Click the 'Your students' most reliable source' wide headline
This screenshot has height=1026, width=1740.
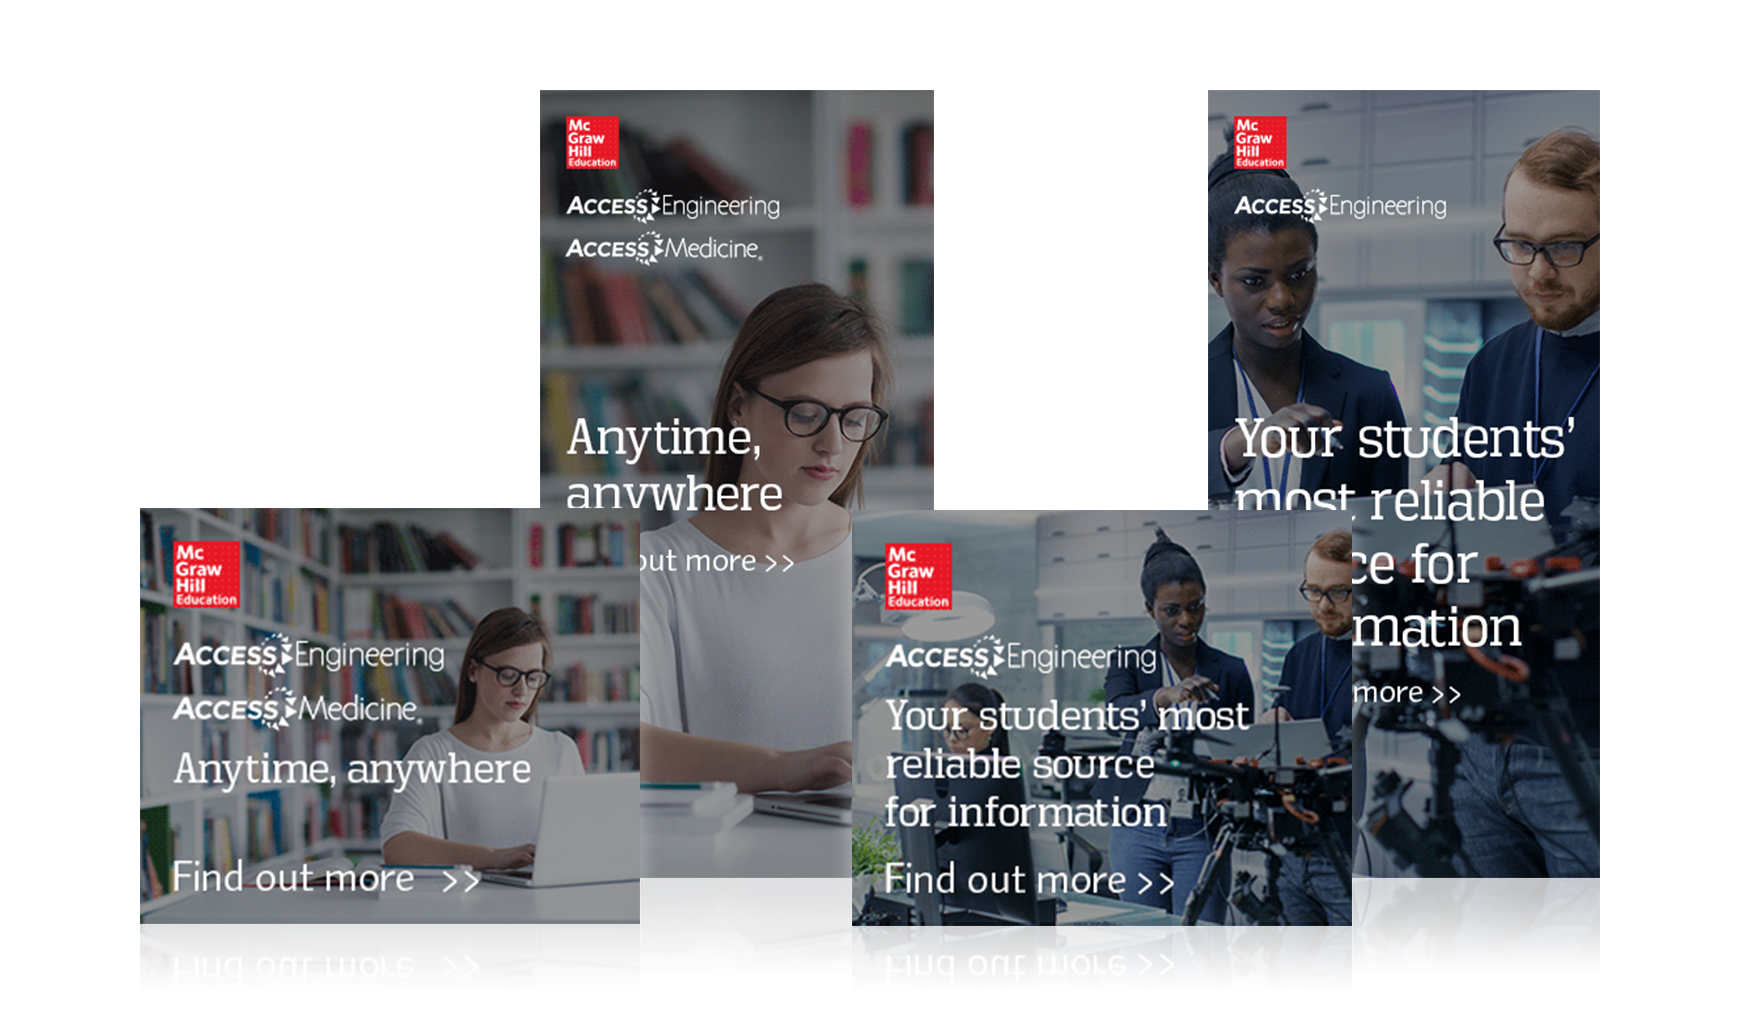pyautogui.click(x=1066, y=764)
